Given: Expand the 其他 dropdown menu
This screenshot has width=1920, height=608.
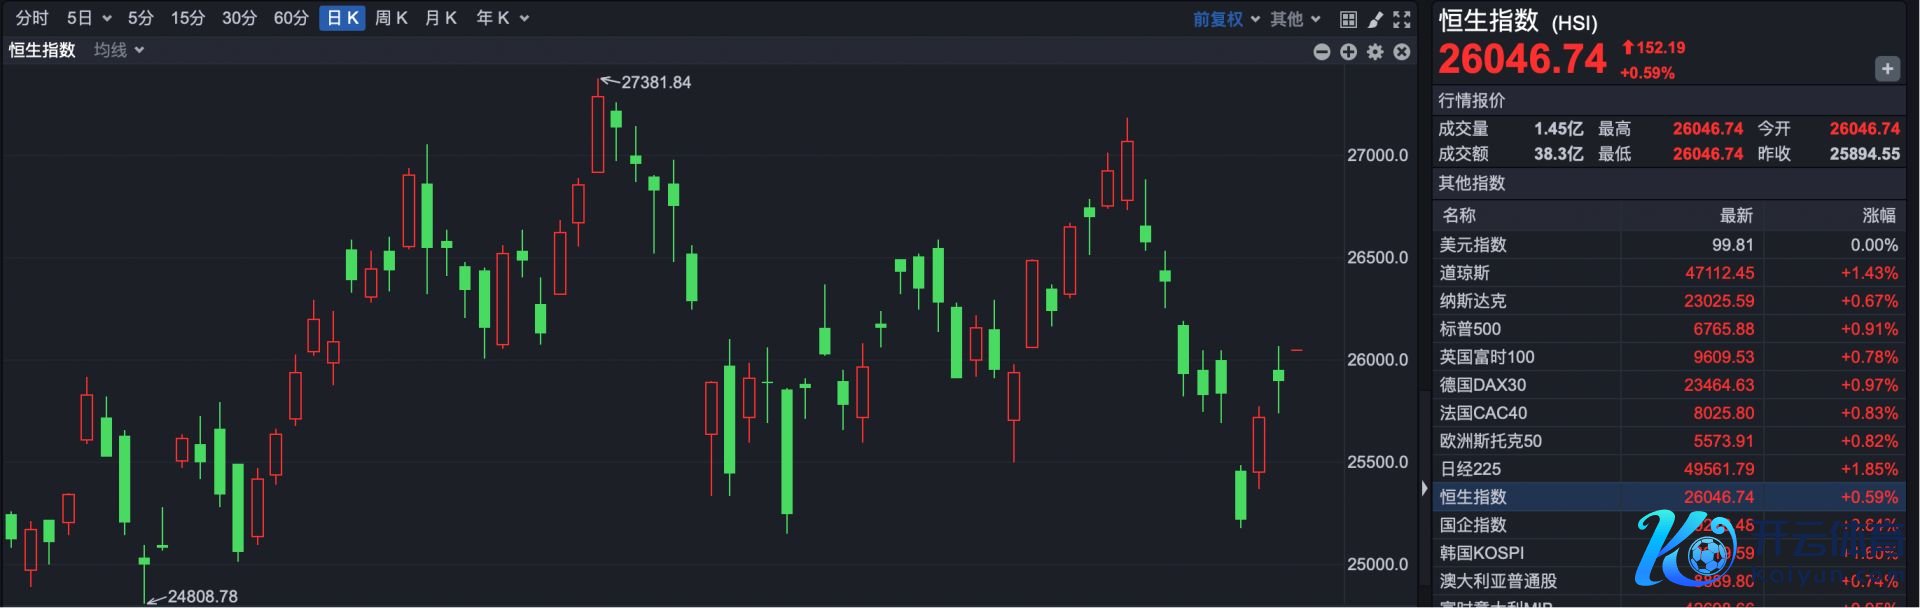Looking at the screenshot, I should [1295, 19].
